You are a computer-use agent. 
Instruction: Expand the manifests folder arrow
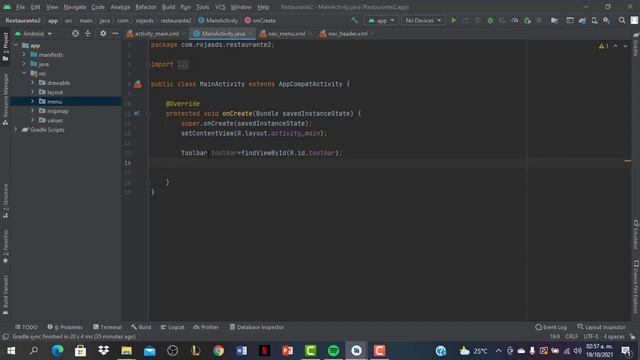tap(24, 54)
